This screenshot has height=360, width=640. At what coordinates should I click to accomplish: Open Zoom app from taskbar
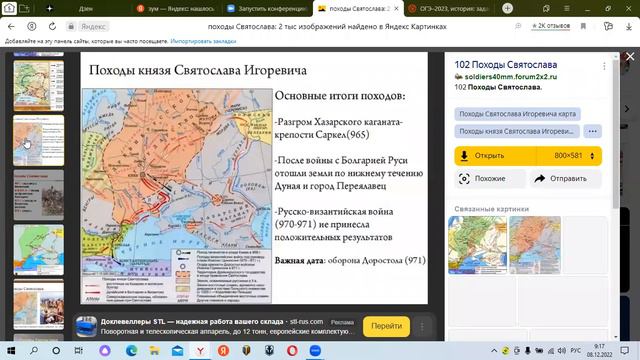(315, 351)
